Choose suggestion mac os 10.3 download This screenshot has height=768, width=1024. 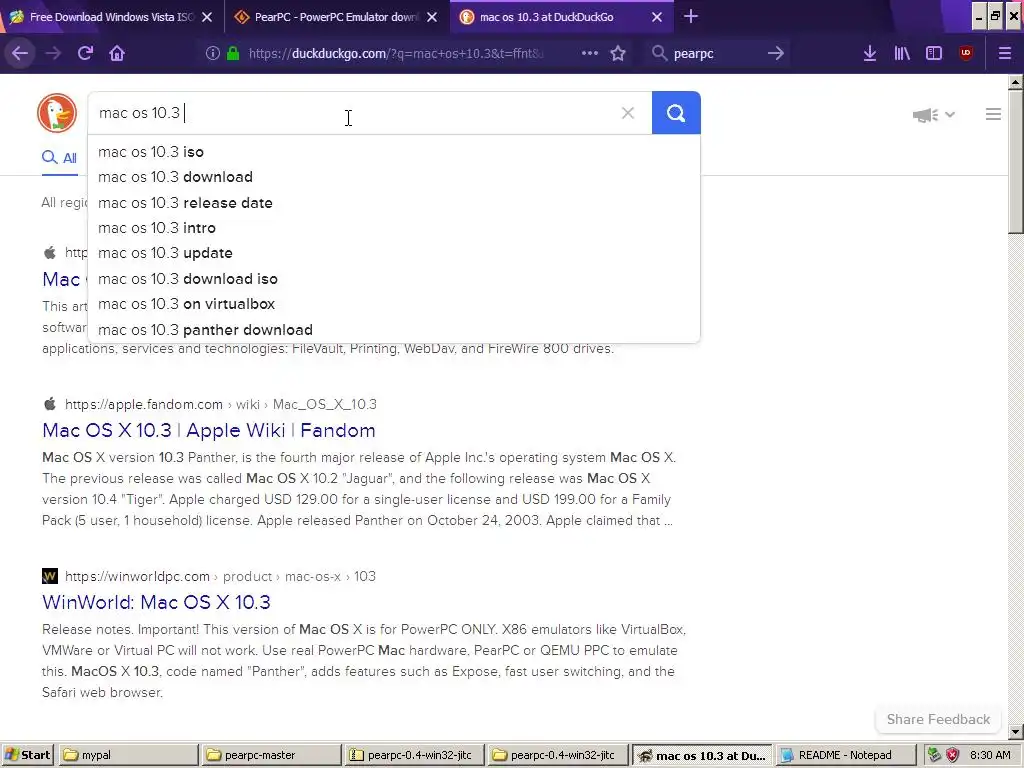(x=394, y=177)
